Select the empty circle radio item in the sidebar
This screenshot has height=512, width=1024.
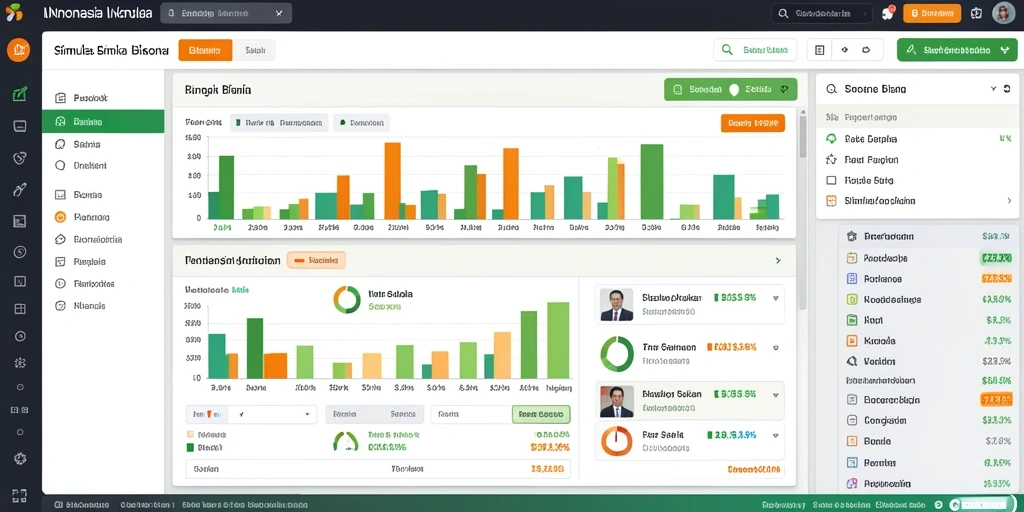pos(61,166)
